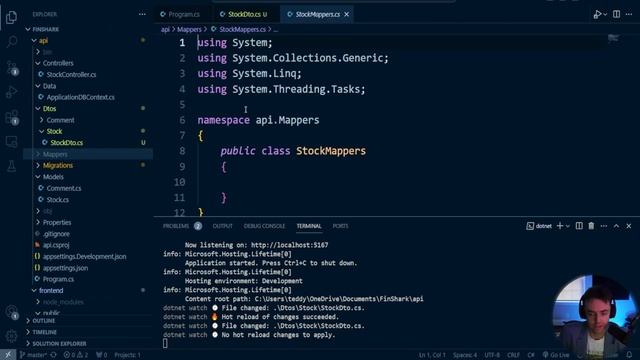This screenshot has height=360, width=640.
Task: Open the Problems panel tab
Action: coord(182,226)
